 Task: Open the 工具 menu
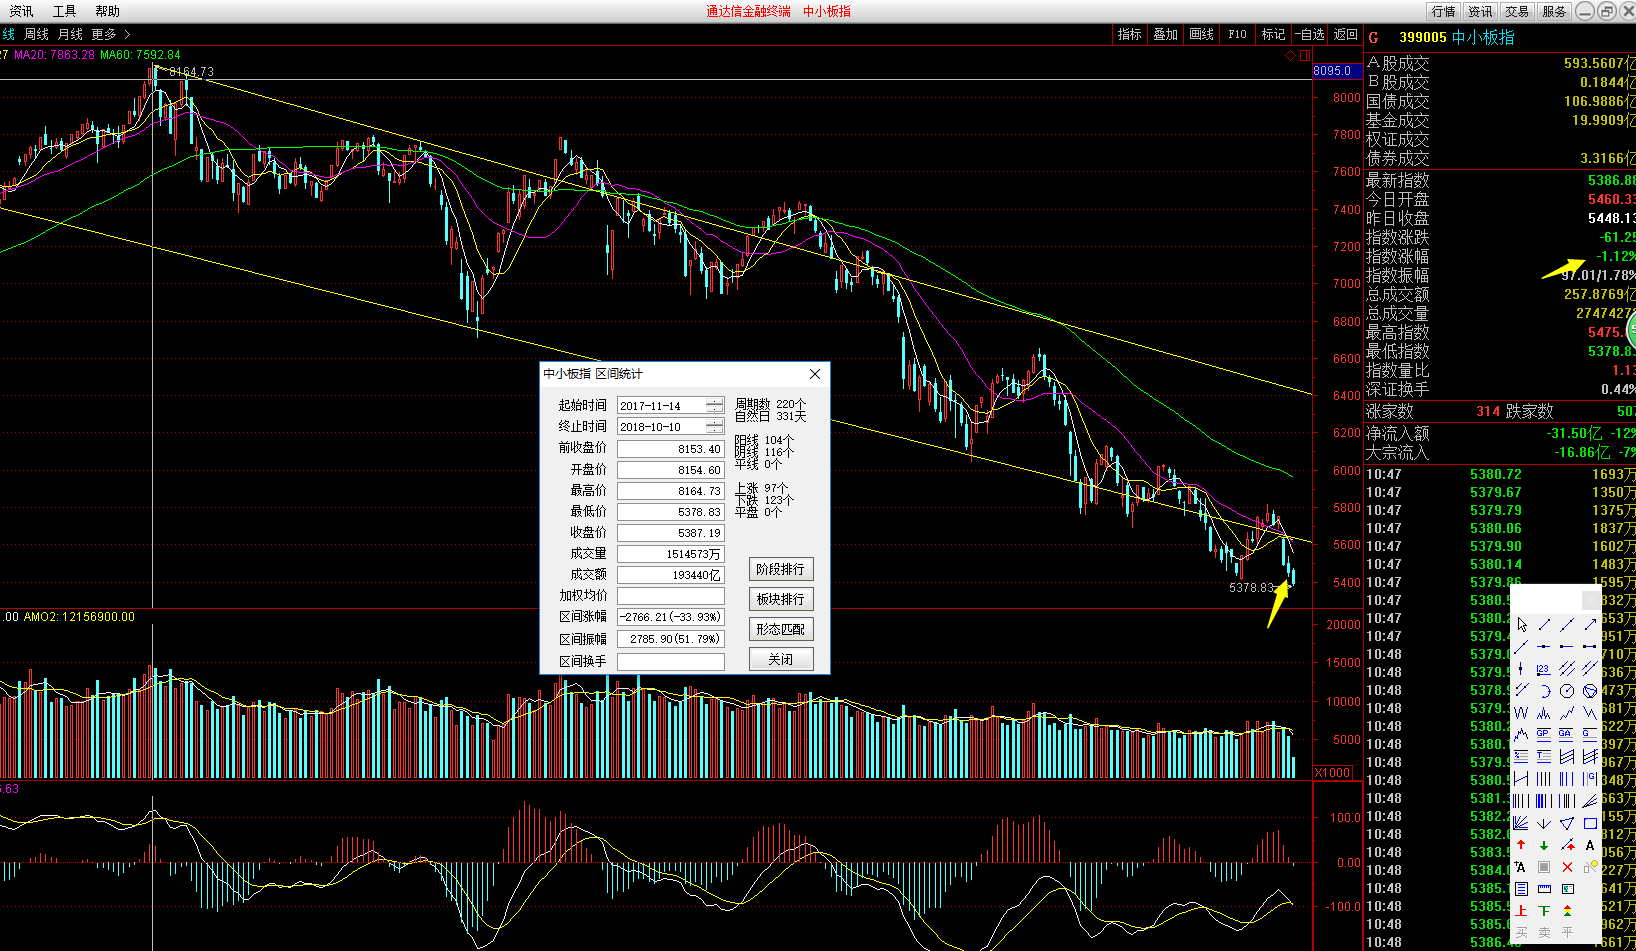[64, 11]
